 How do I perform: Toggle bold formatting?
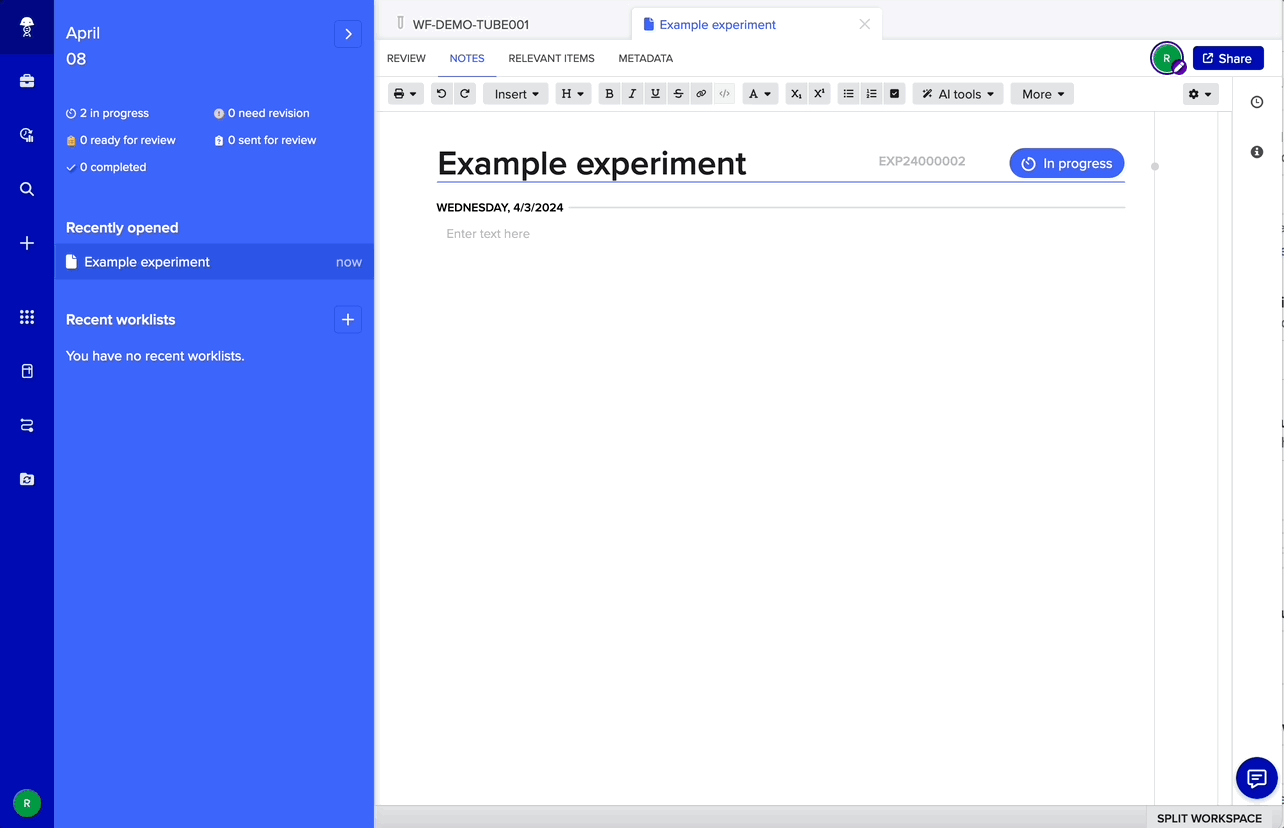coord(609,94)
